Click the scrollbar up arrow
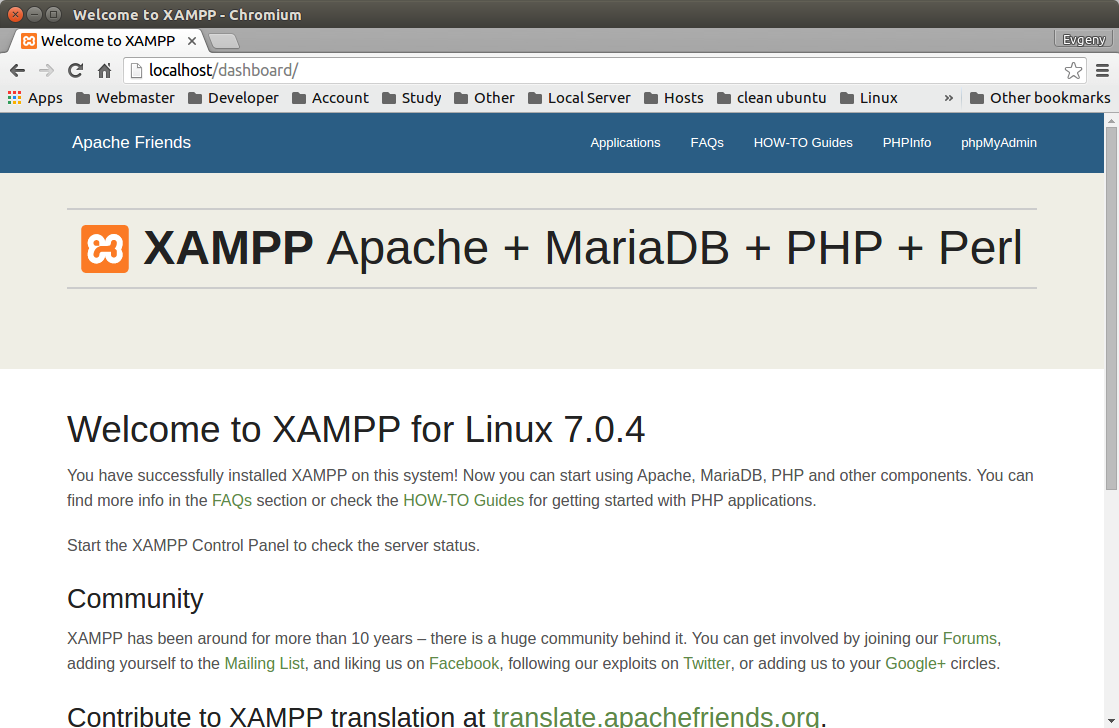The height and width of the screenshot is (728, 1119). (1111, 120)
